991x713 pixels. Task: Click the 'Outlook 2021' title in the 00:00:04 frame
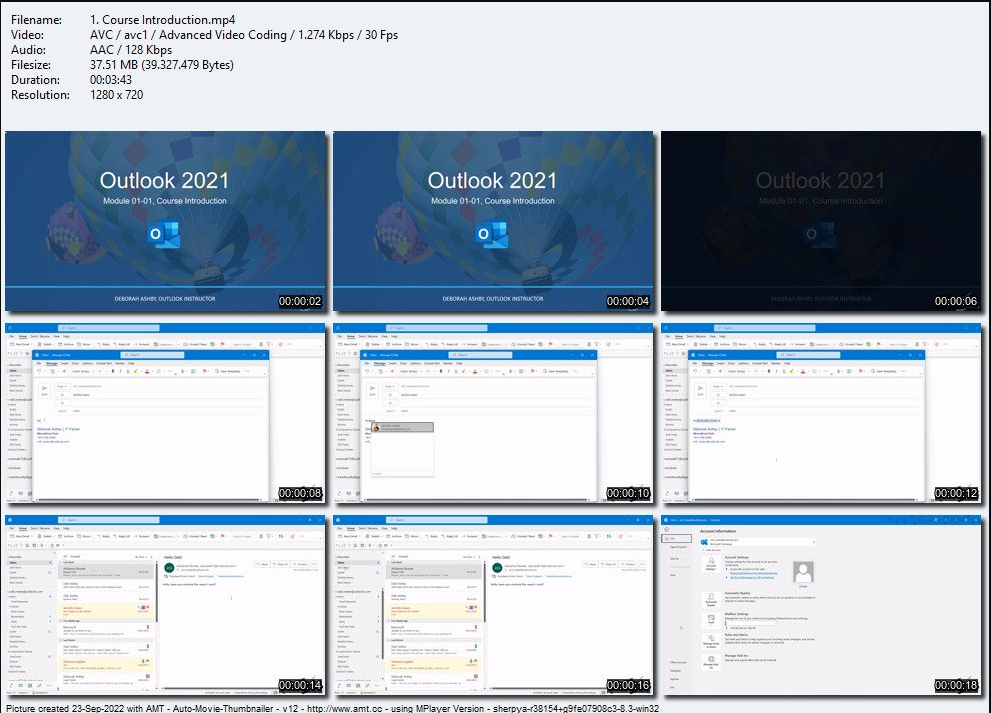click(492, 181)
